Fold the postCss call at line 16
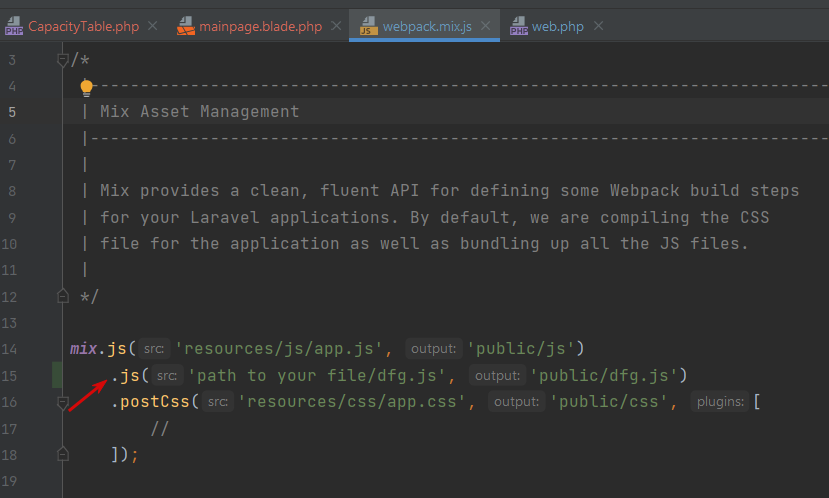This screenshot has width=829, height=498. point(63,401)
